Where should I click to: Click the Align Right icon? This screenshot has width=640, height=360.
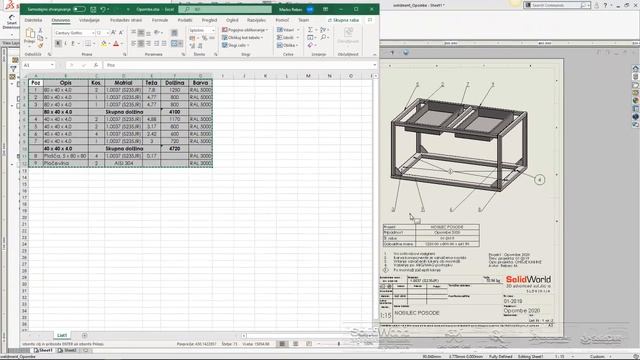coord(149,43)
